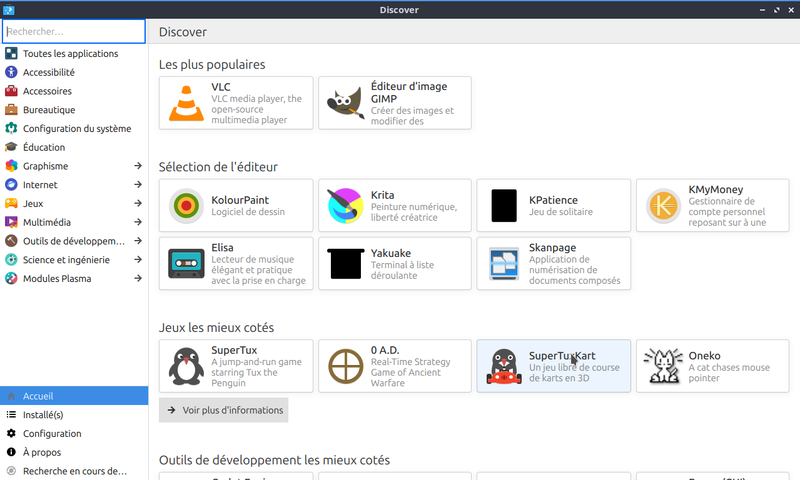Click the Jeux gamepad icon
This screenshot has height=480, width=800.
point(11,203)
